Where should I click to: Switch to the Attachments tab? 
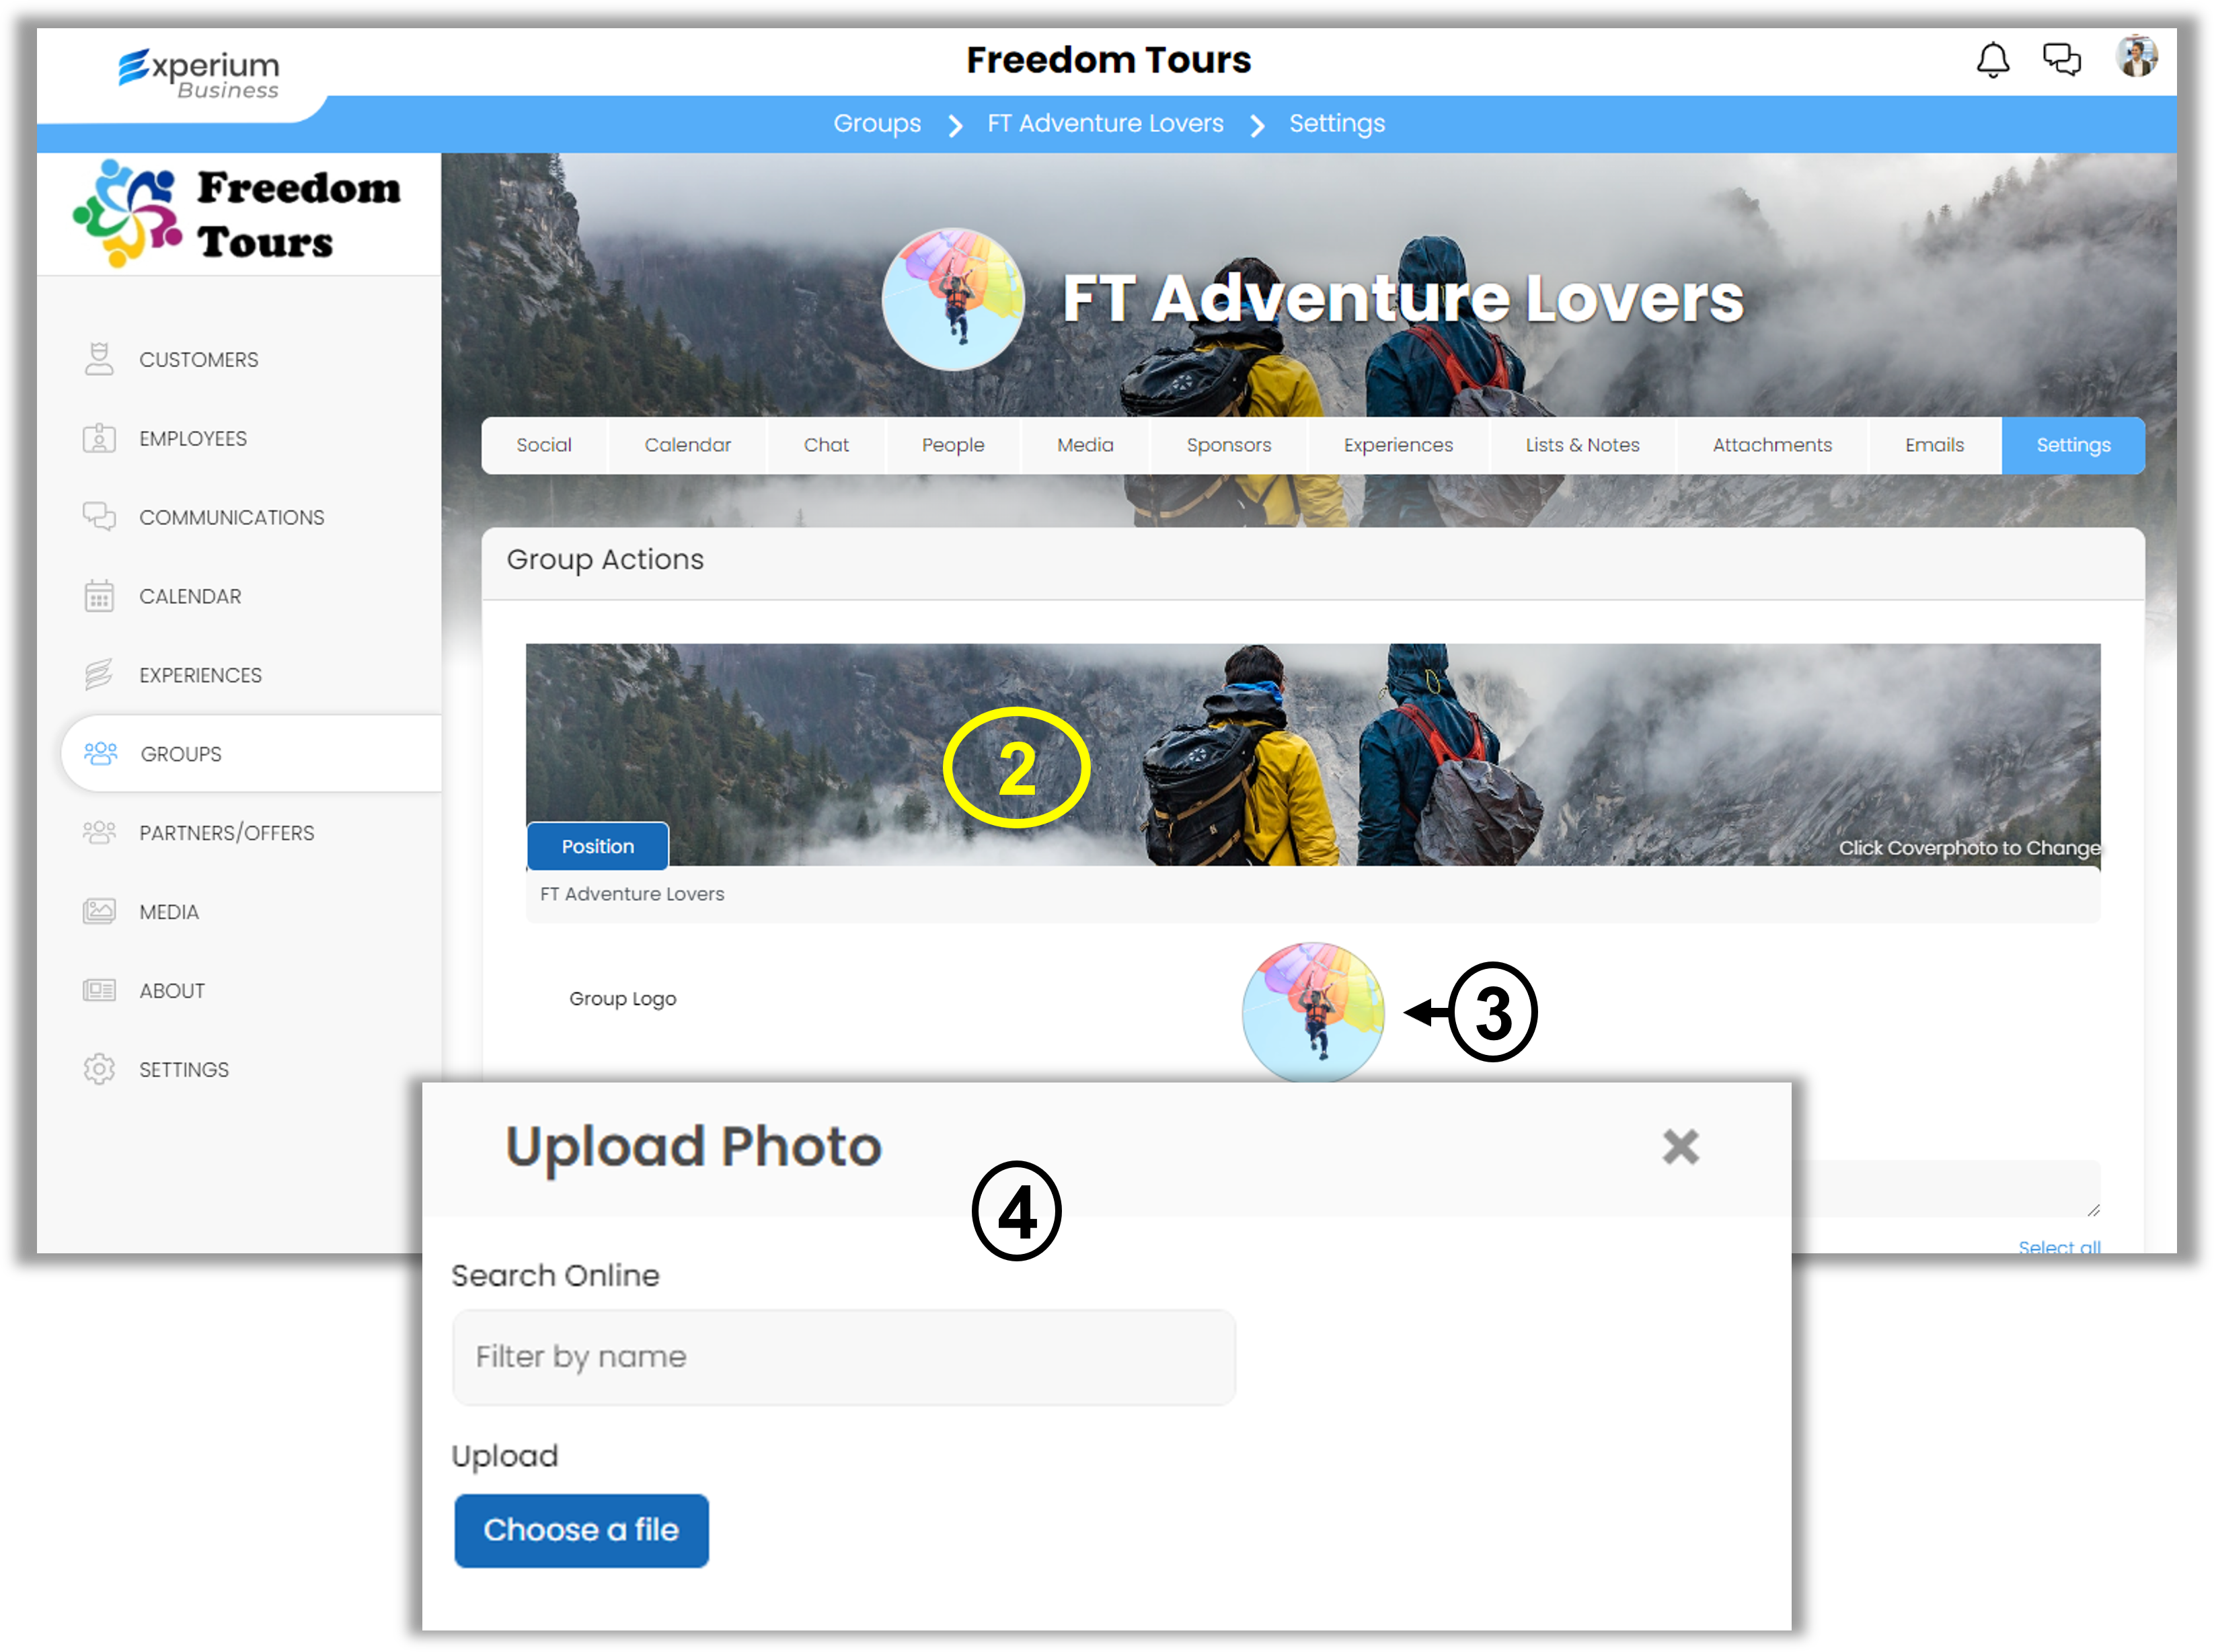pyautogui.click(x=1772, y=445)
